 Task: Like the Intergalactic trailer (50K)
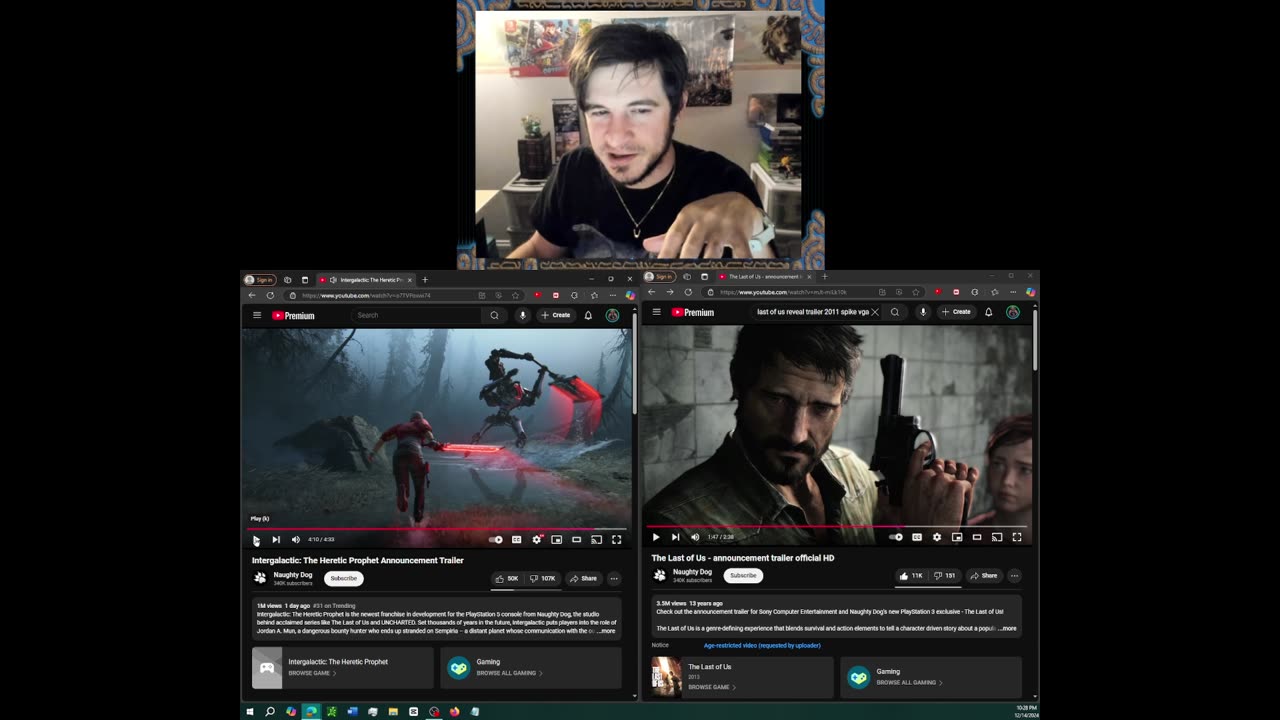507,578
